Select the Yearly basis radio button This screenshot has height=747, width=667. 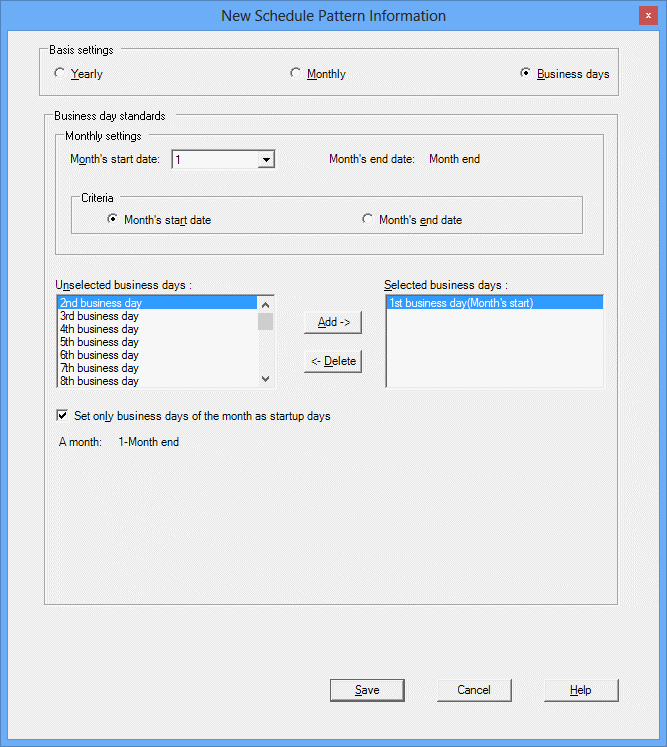point(60,73)
